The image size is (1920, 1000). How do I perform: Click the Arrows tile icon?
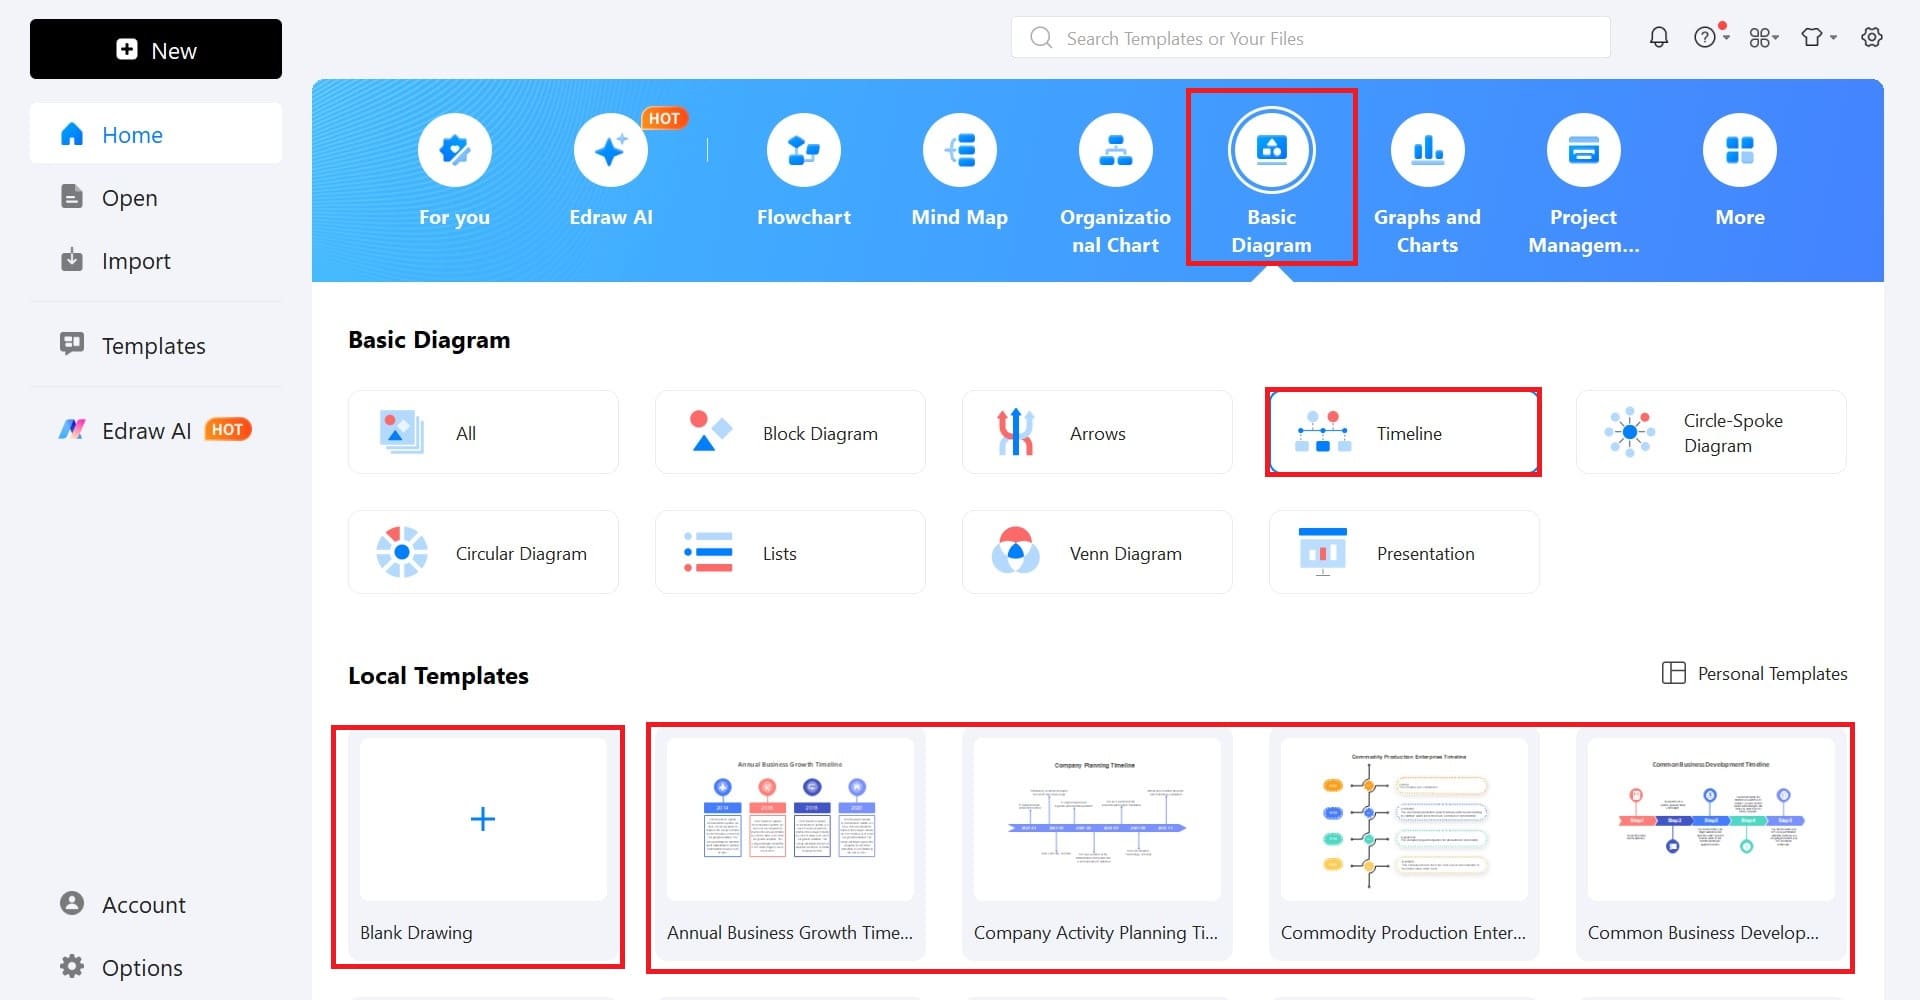[1016, 432]
